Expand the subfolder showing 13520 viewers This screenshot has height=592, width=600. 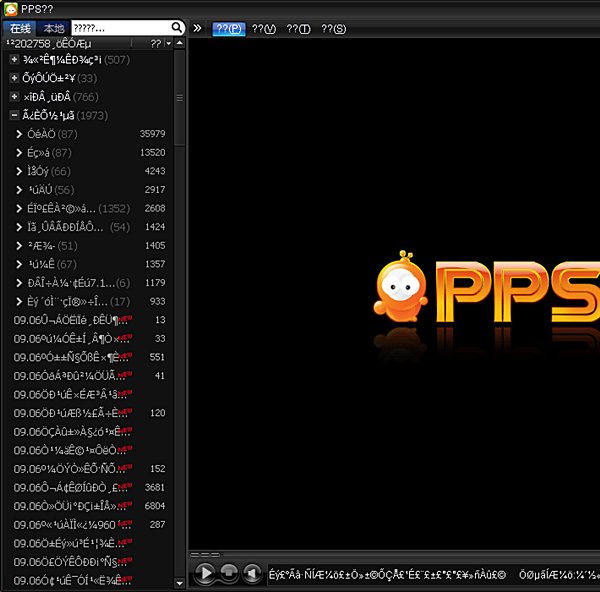19,152
